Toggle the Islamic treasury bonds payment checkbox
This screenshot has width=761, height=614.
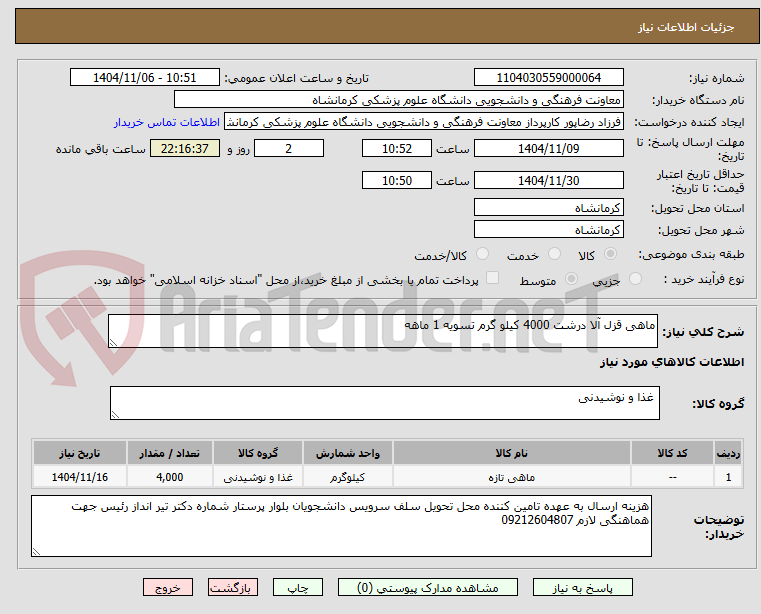(493, 278)
